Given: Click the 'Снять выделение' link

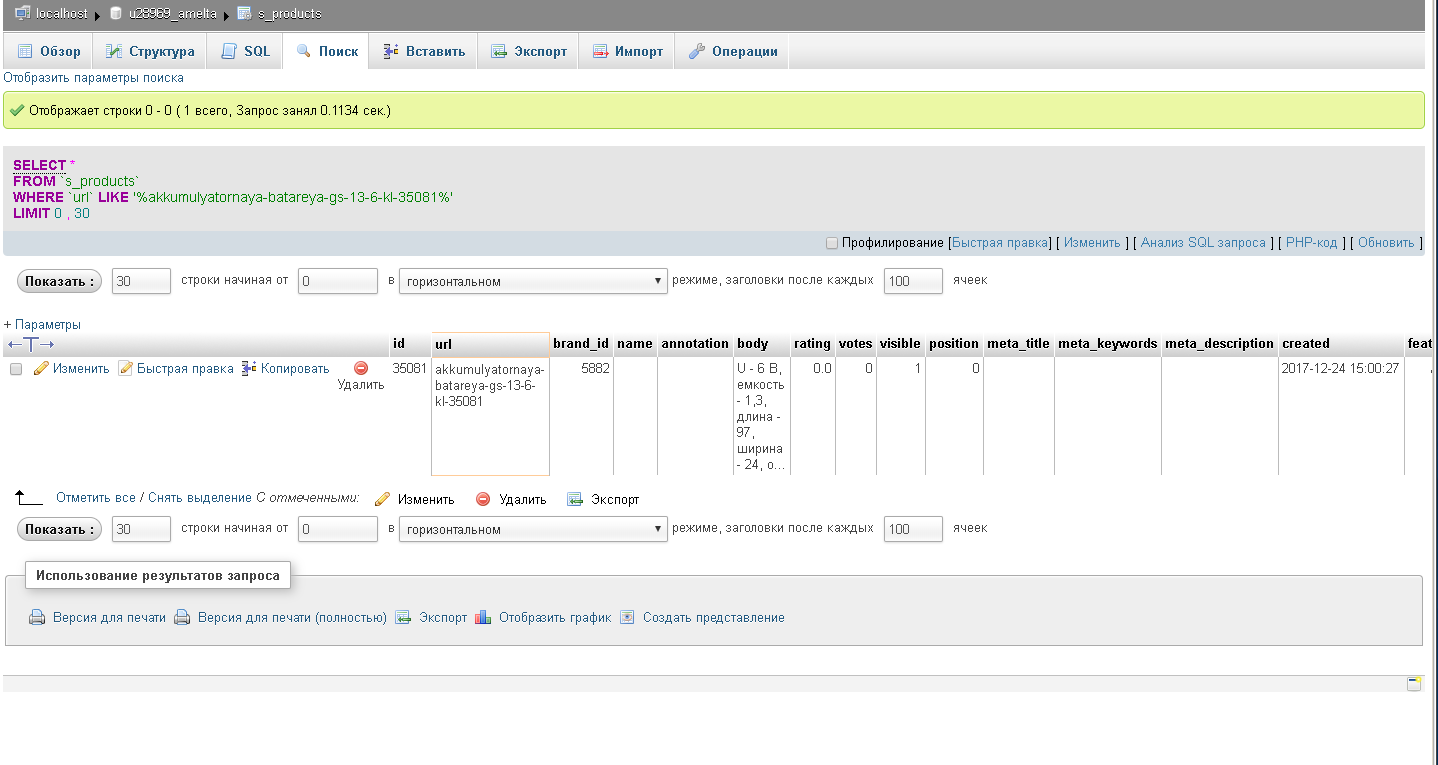Looking at the screenshot, I should tap(200, 497).
